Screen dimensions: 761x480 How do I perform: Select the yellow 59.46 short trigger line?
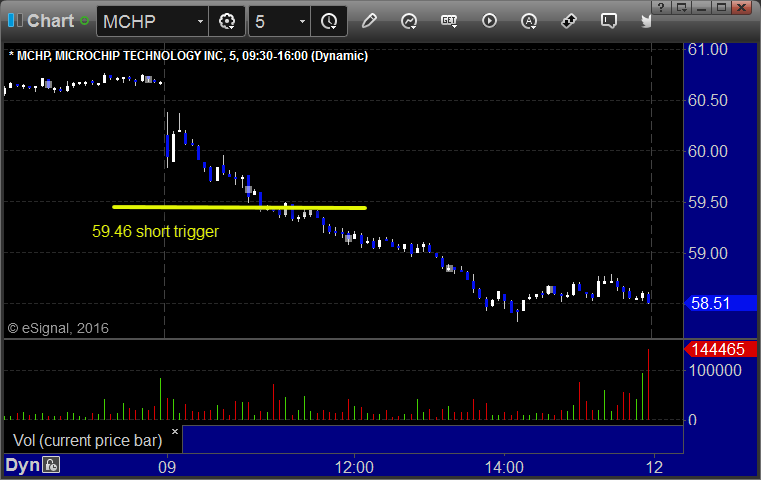(x=239, y=207)
